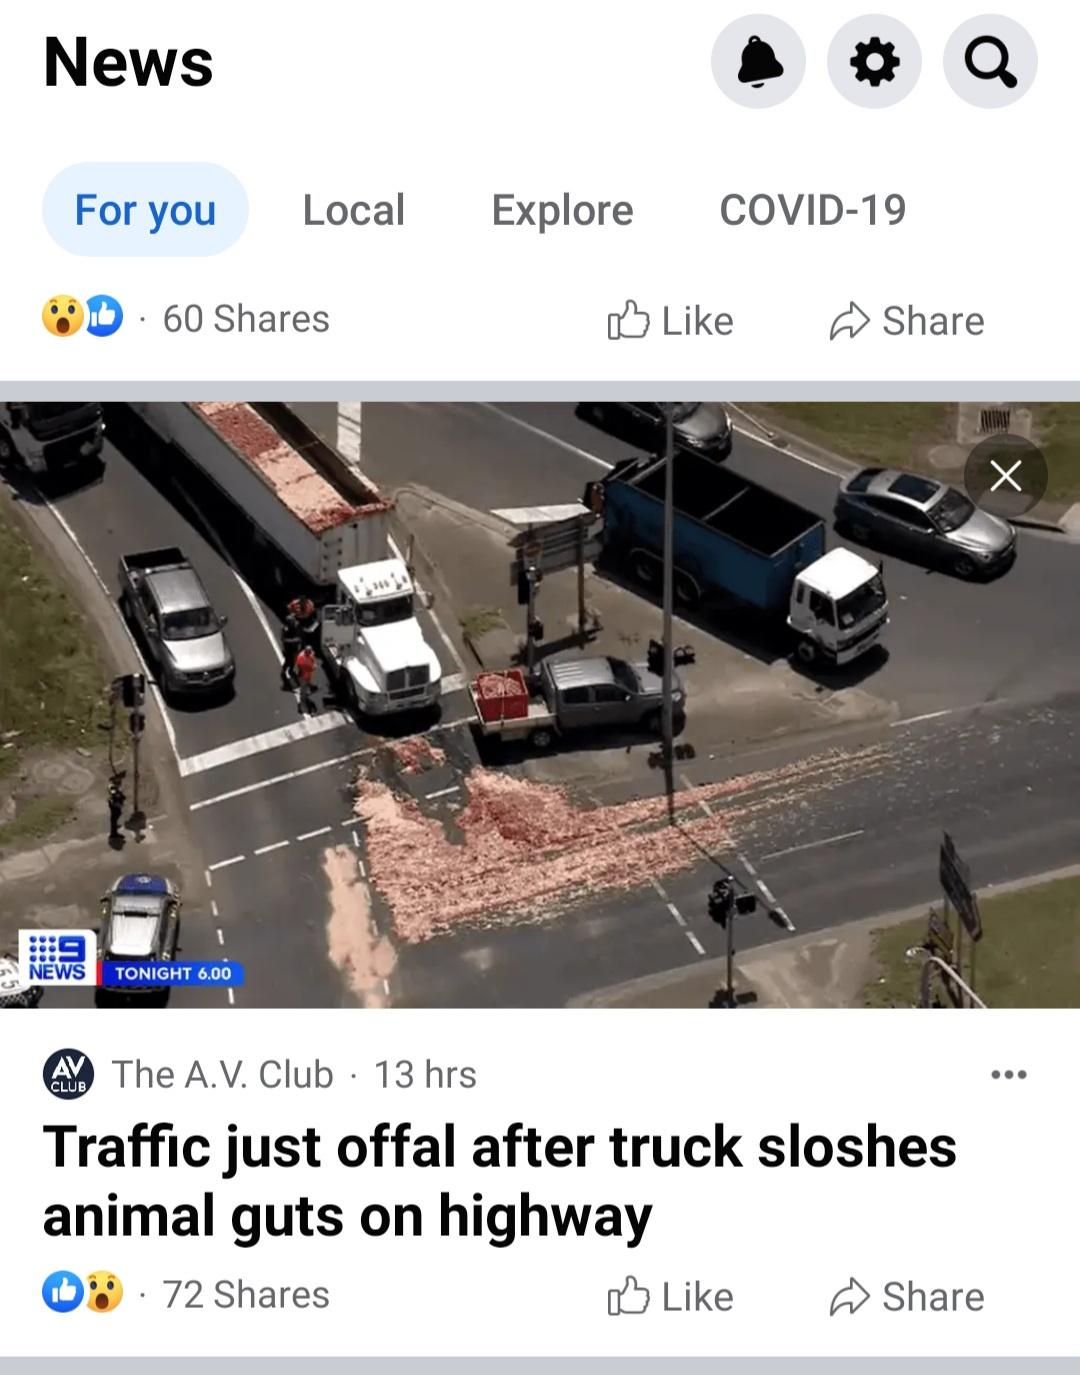
Task: Dismiss the offal truck story with X
Action: (1005, 476)
